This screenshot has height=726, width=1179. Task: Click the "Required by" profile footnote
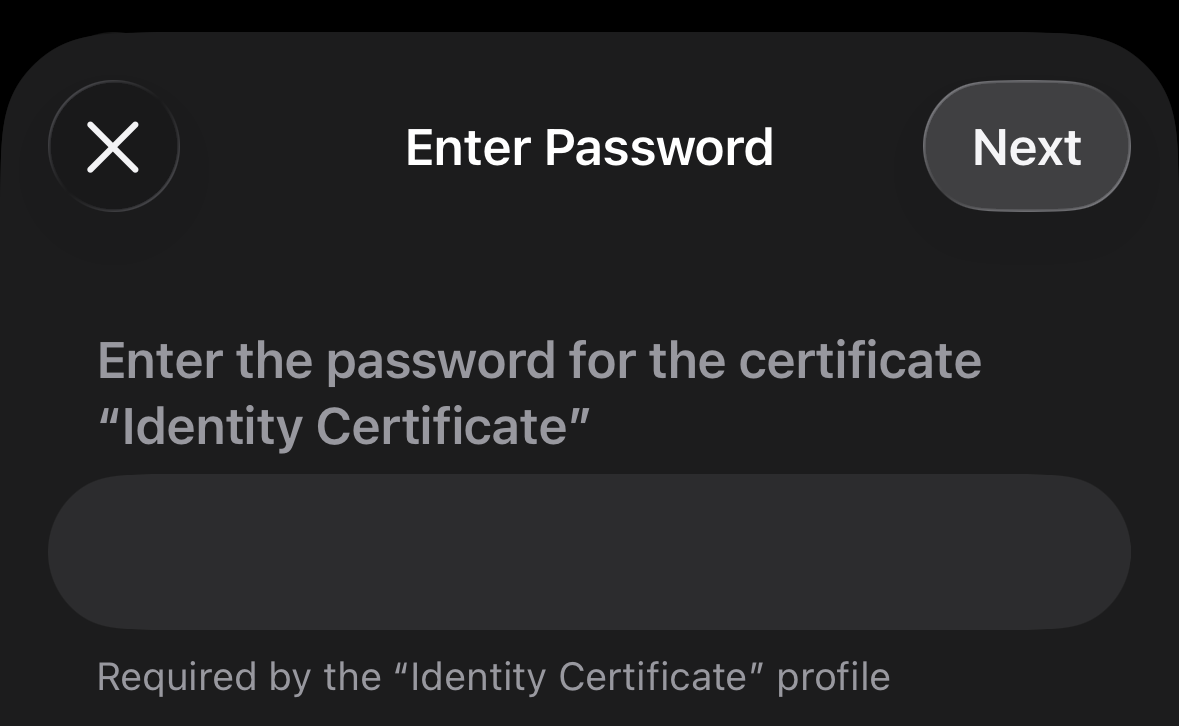[x=493, y=677]
